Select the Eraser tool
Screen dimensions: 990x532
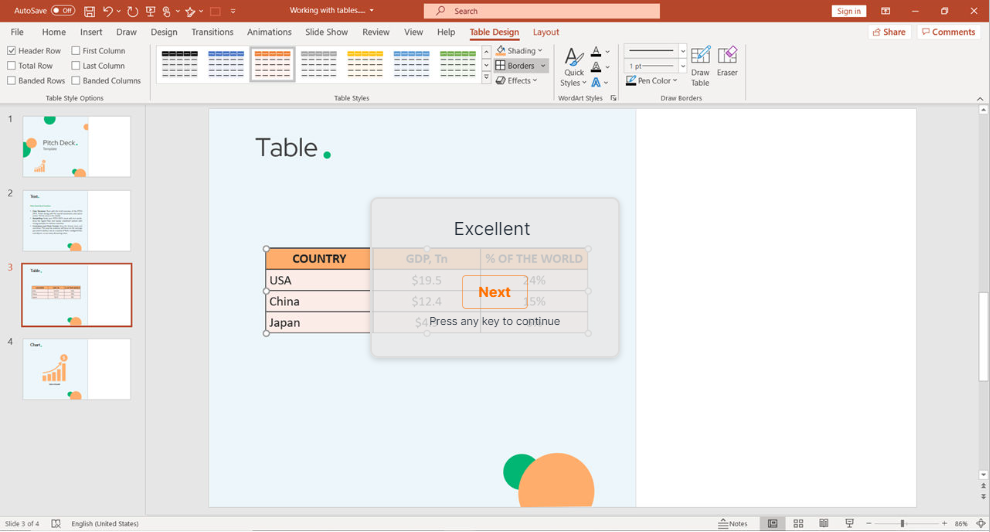tap(727, 61)
